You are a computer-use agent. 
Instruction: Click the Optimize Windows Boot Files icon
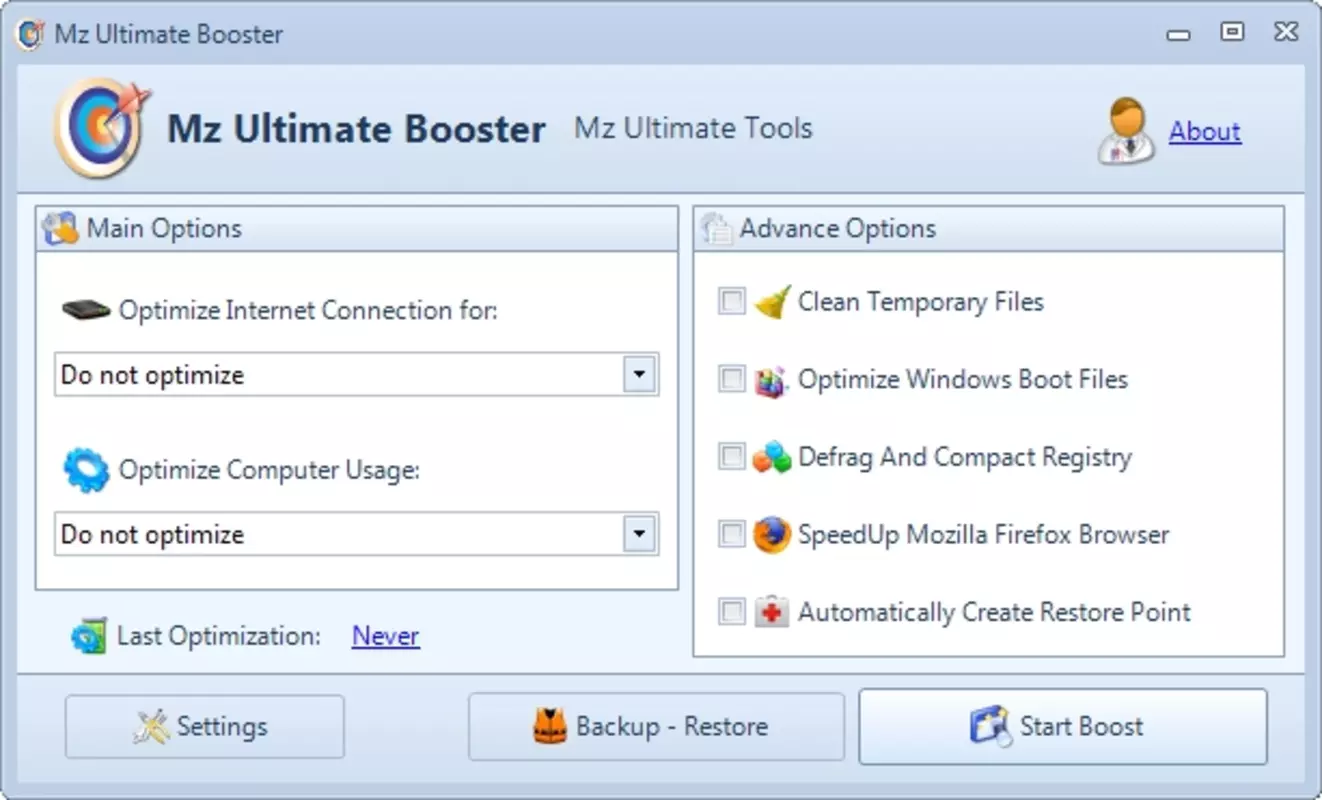(x=772, y=380)
